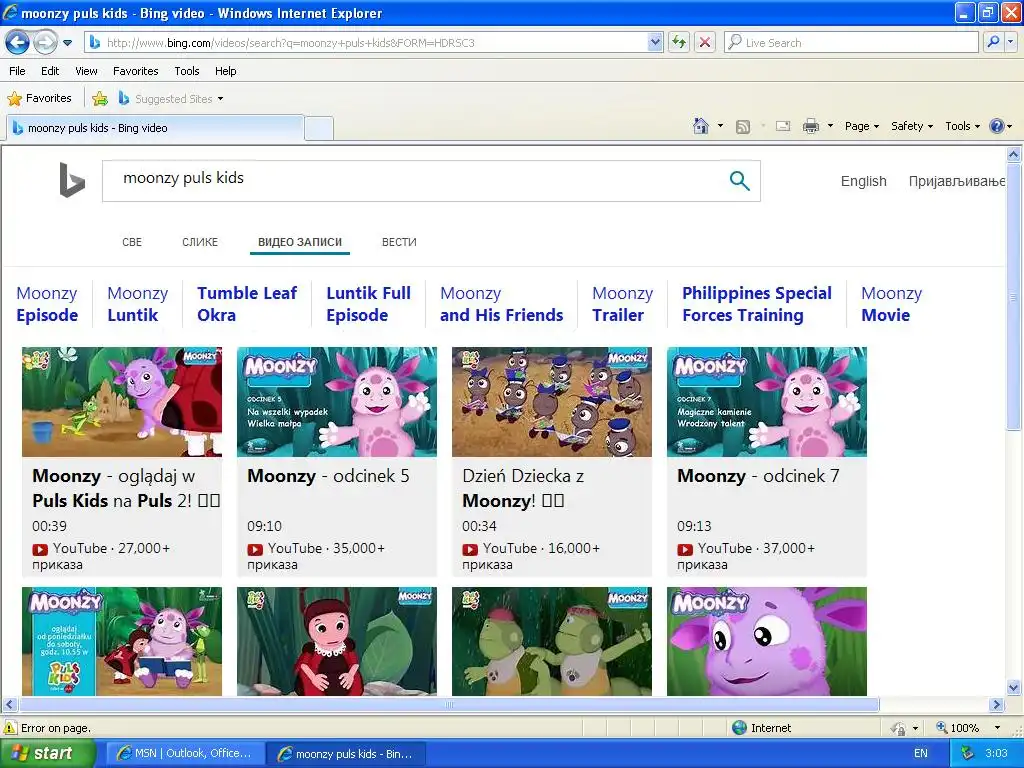Expand the address bar URL dropdown
Screen dimensions: 1024x768
pos(655,42)
